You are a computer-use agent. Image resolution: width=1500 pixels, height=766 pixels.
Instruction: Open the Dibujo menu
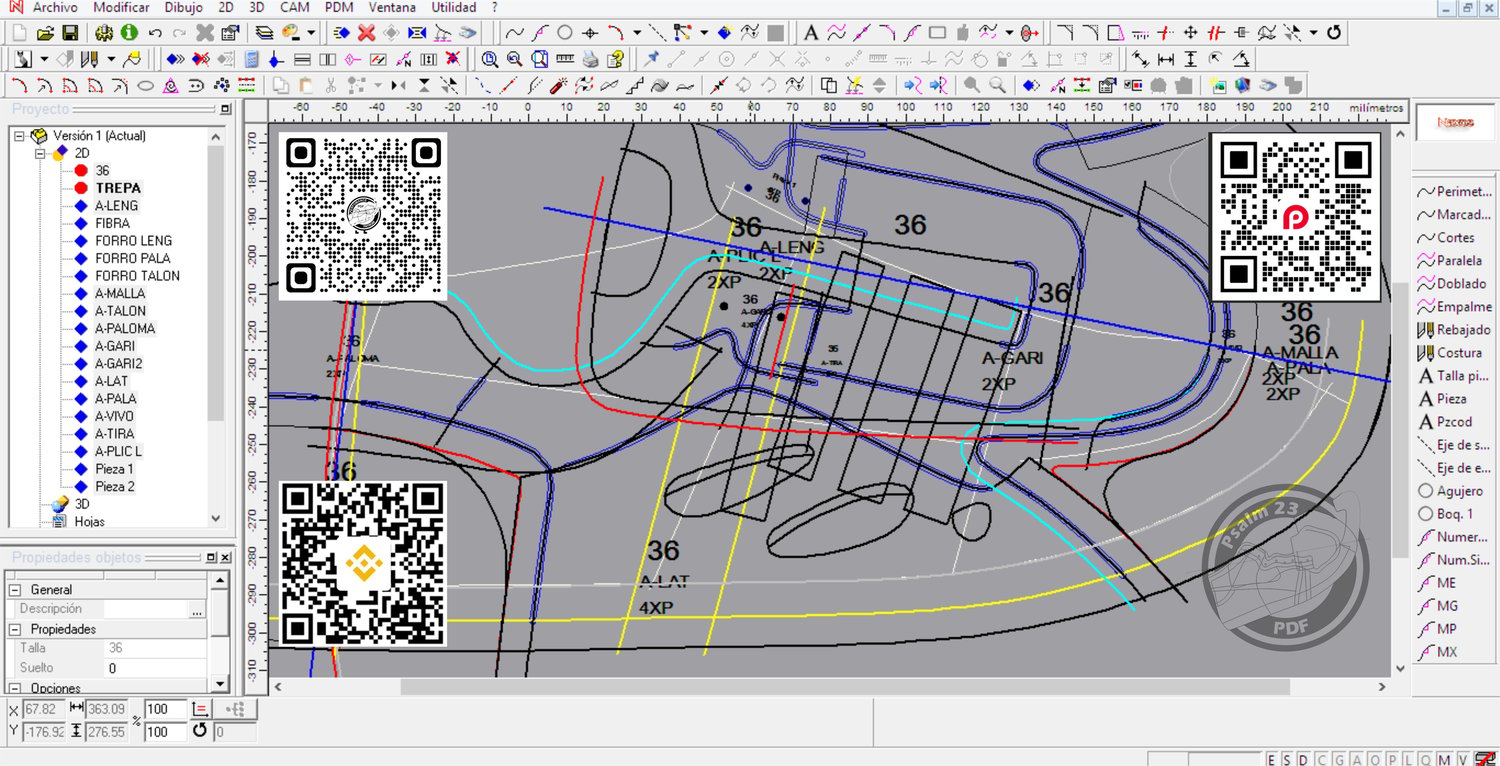pos(183,8)
